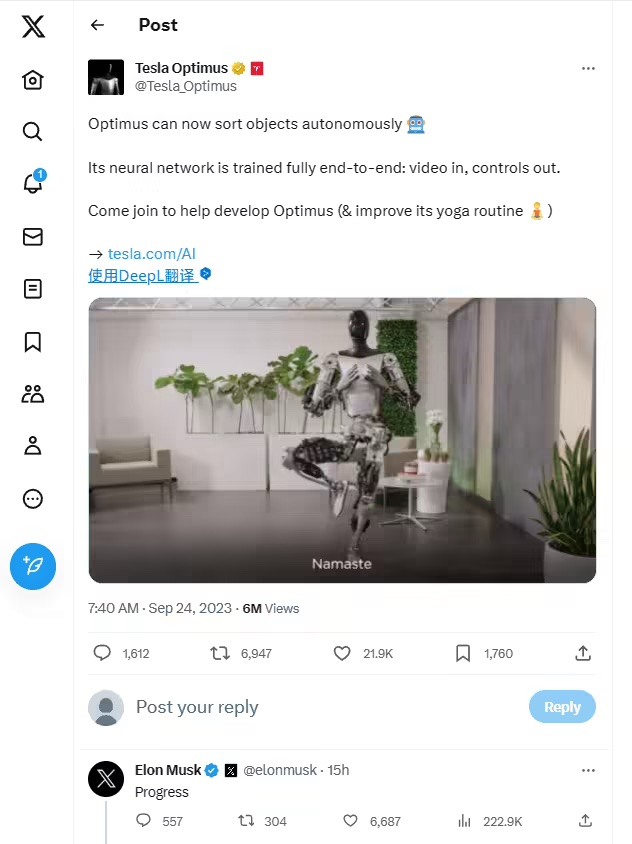The image size is (632, 844).
Task: Open Profile person icon in sidebar
Action: 33,446
